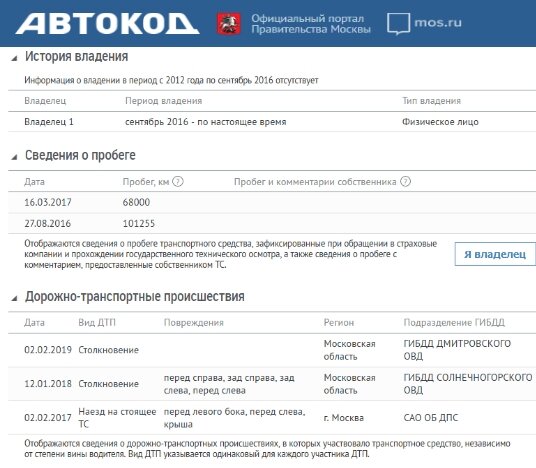Select ГИБДД СОЛНЕЧНОГОРСКОГО ОВД cell
This screenshot has width=536, height=468.
coord(468,384)
